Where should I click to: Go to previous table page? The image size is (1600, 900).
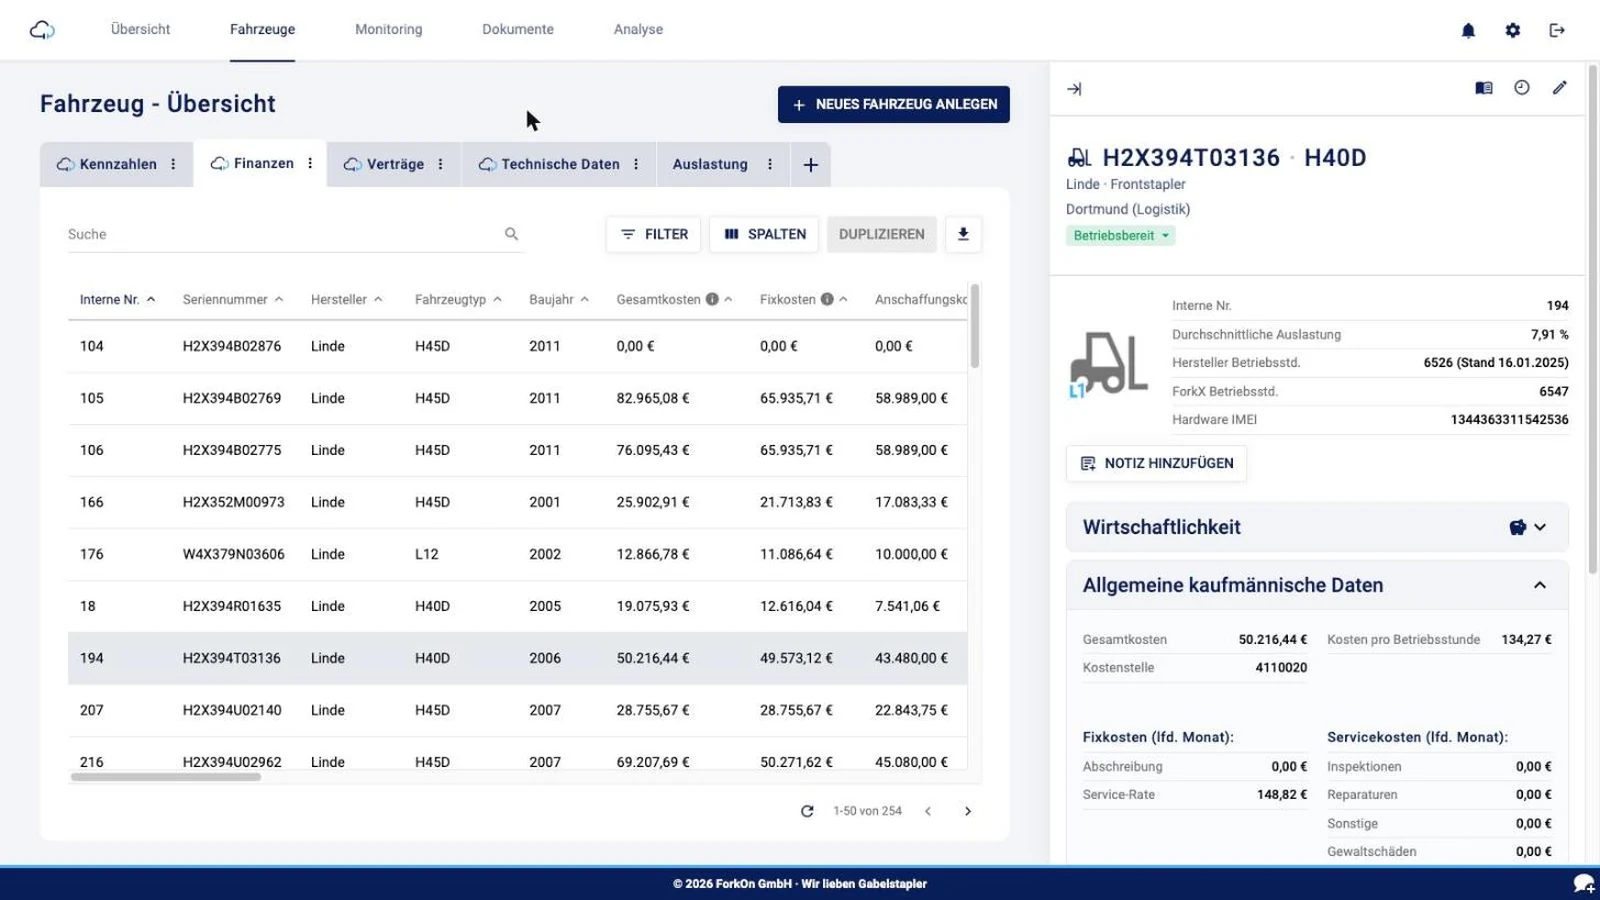click(928, 811)
